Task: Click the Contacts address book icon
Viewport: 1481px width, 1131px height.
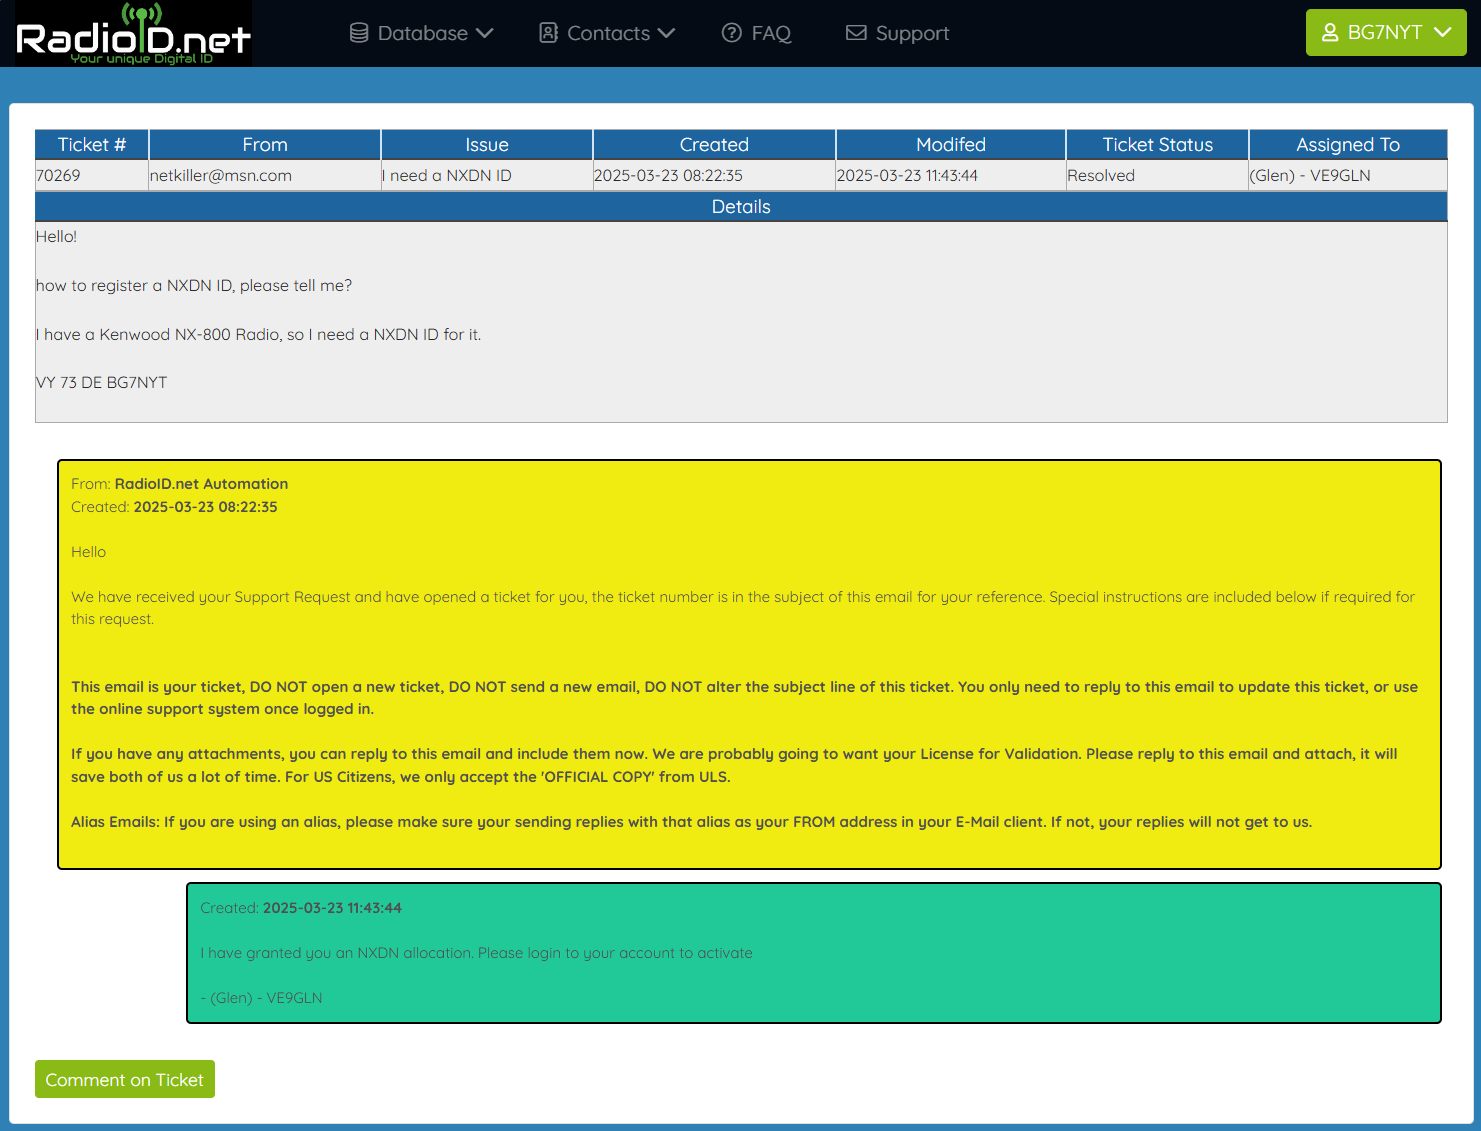Action: pos(548,33)
